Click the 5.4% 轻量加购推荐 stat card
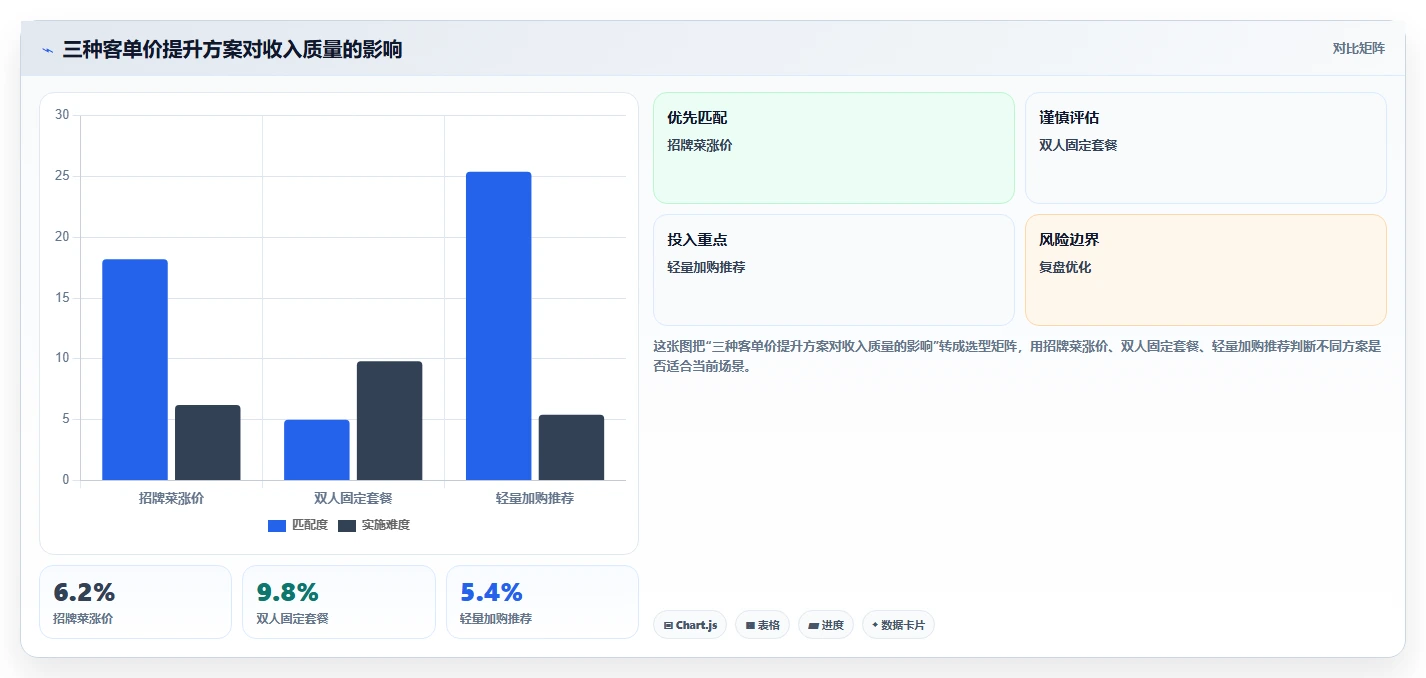 point(542,602)
